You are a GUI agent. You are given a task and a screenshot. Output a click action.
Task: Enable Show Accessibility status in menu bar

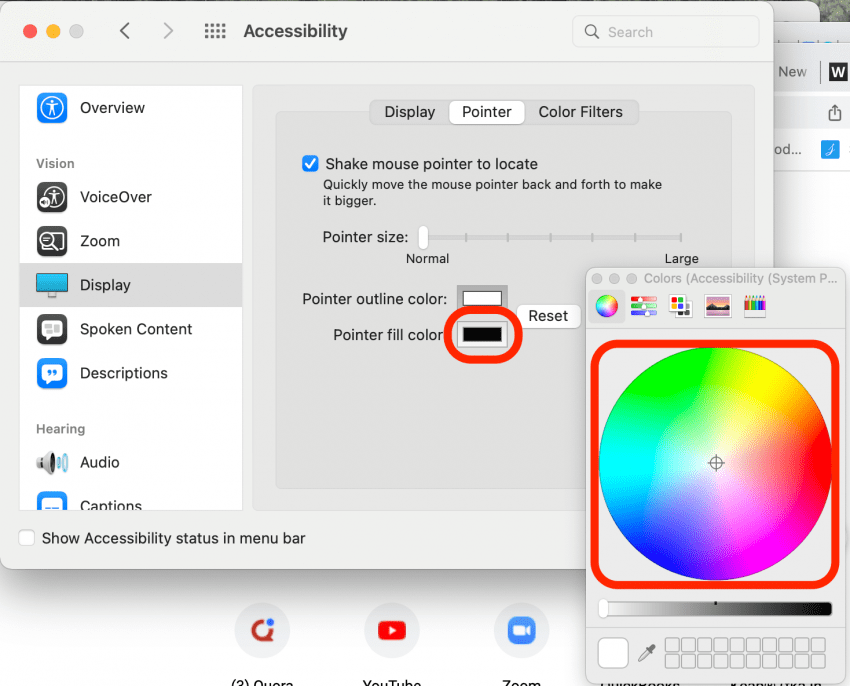pos(26,538)
